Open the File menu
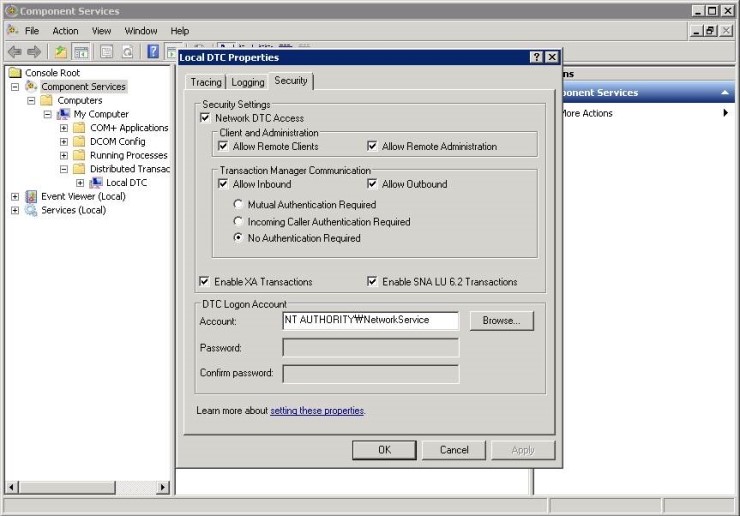Screen dimensions: 740x516 tap(32, 31)
